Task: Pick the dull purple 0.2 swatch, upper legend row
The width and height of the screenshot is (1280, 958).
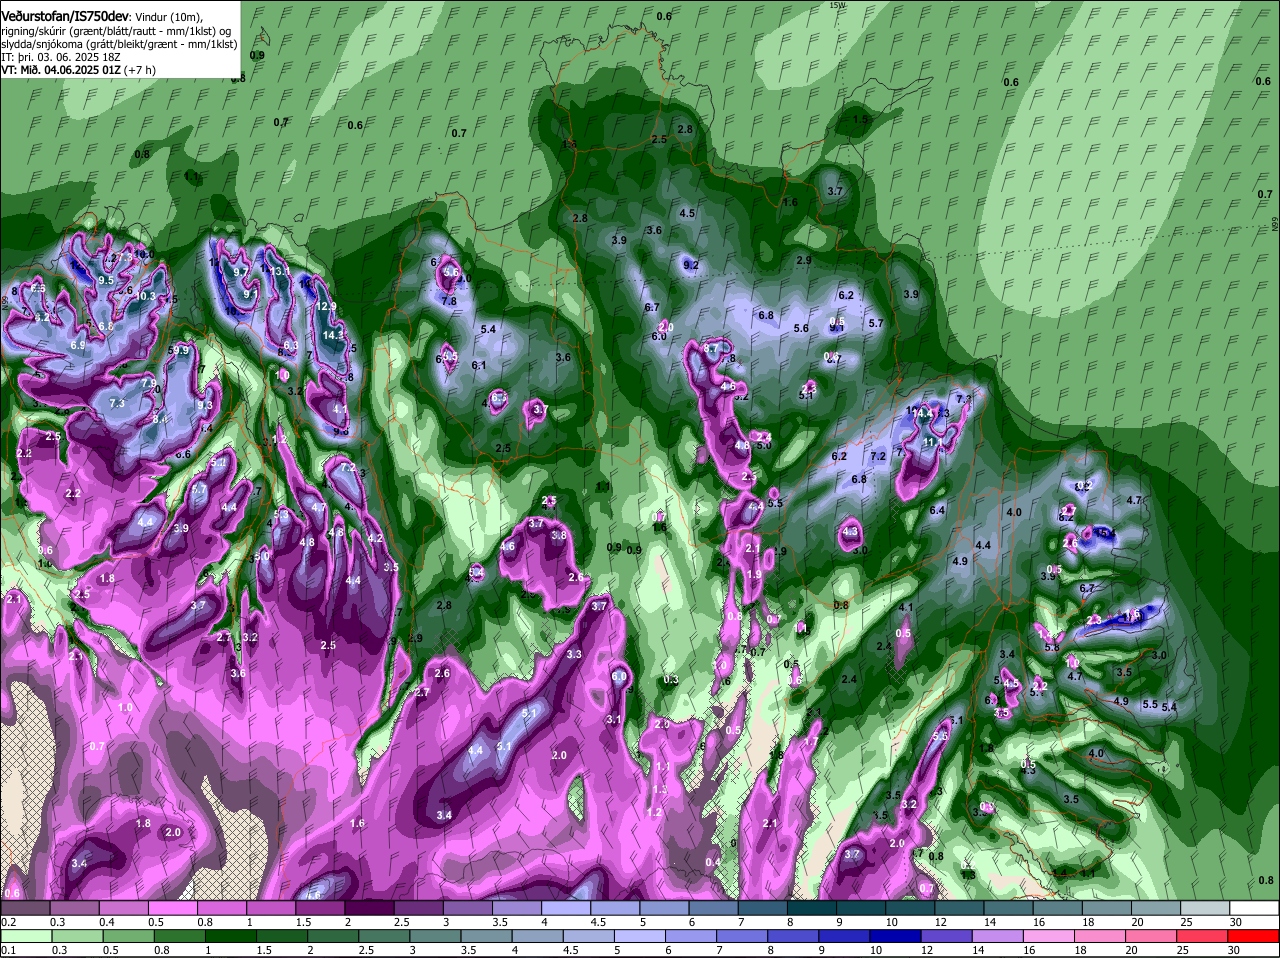Action: 24,907
